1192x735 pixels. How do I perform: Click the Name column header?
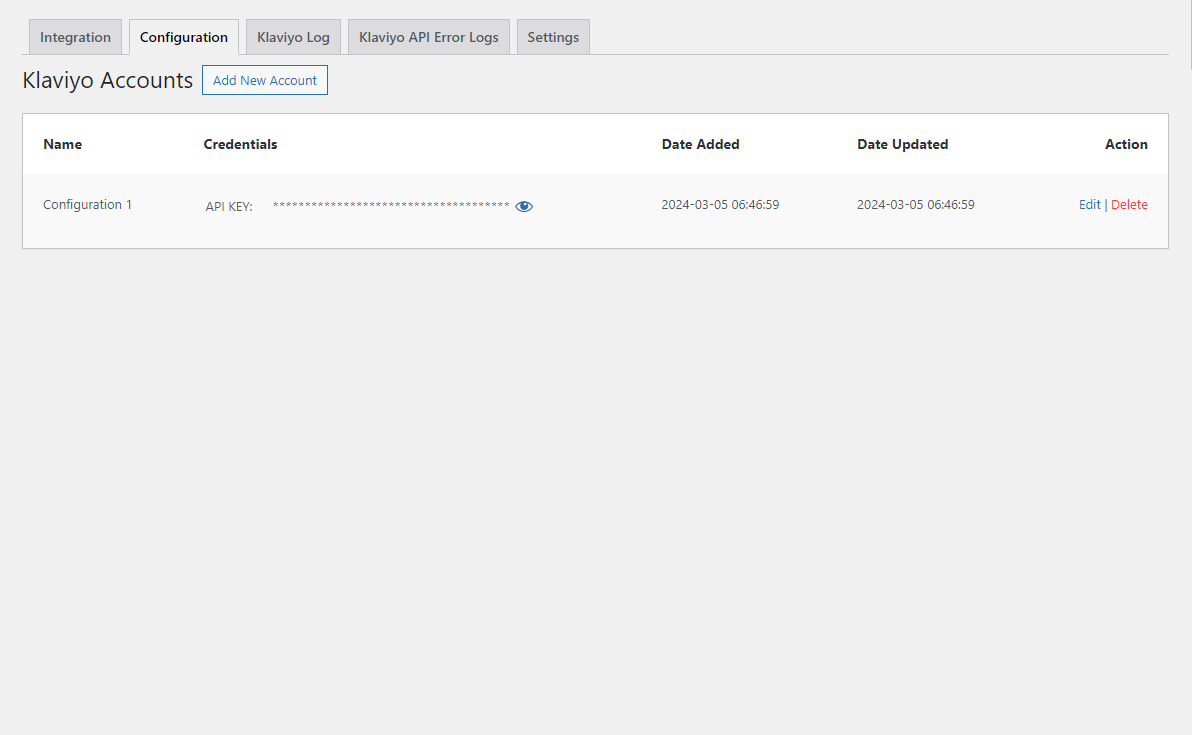[x=62, y=144]
